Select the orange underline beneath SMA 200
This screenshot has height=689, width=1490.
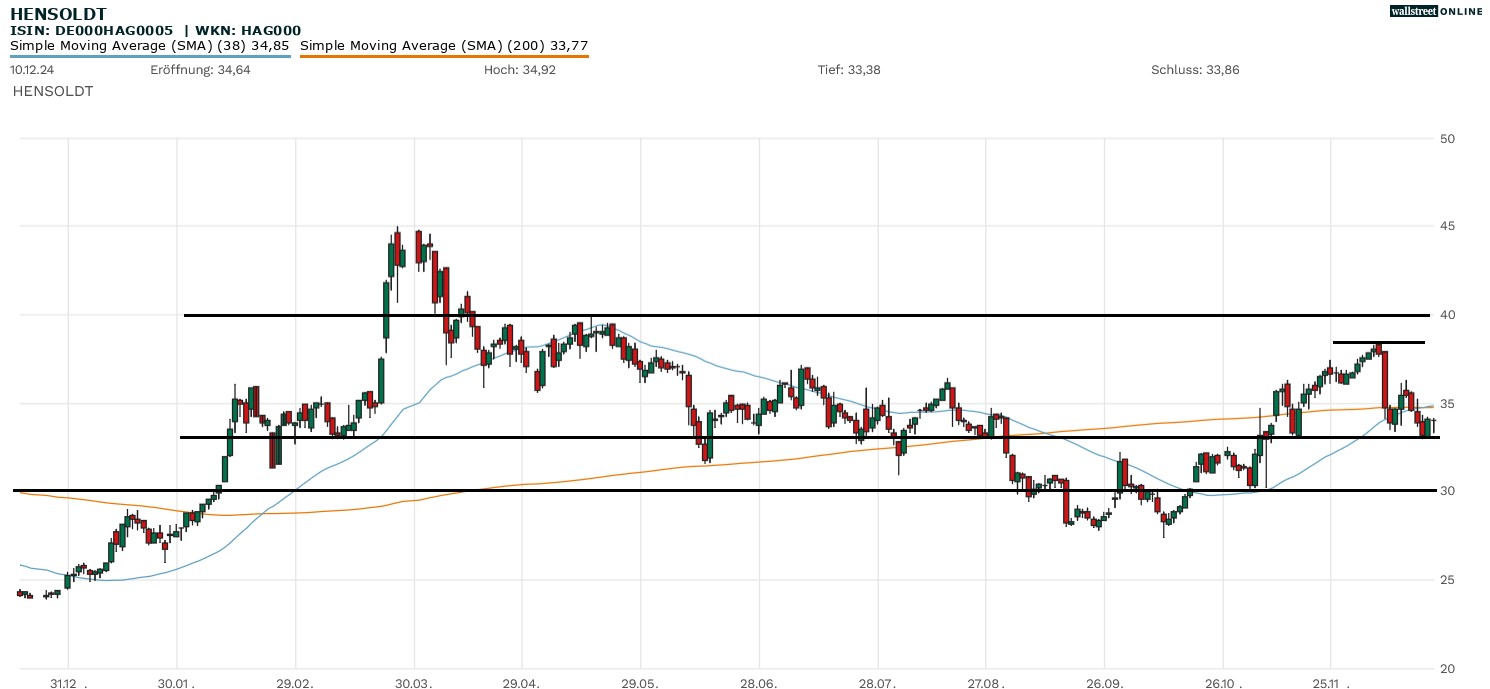point(444,56)
